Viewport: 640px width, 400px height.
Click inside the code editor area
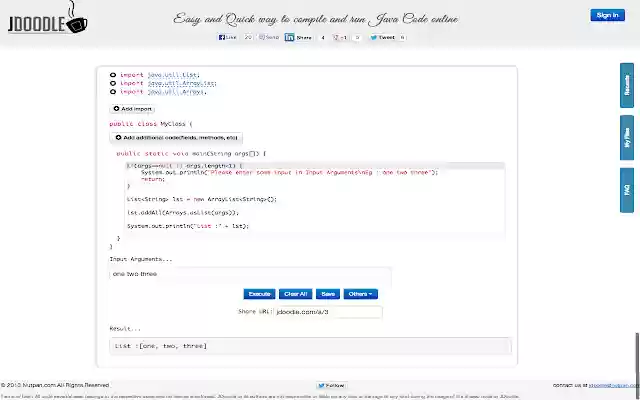tap(314, 199)
